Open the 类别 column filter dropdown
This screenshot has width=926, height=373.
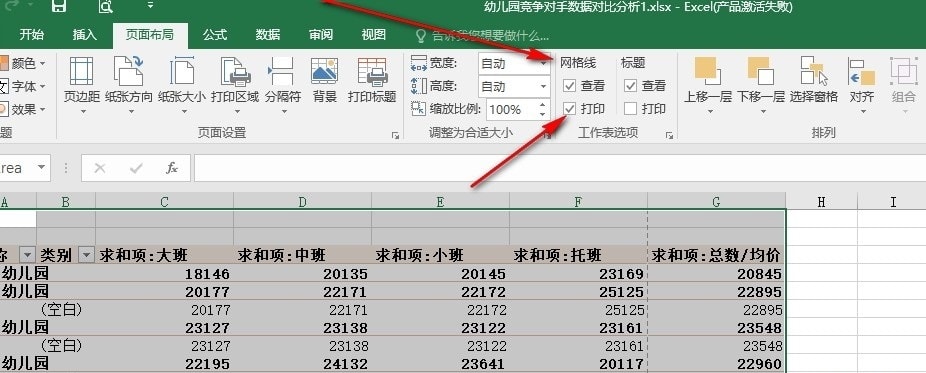(x=86, y=255)
